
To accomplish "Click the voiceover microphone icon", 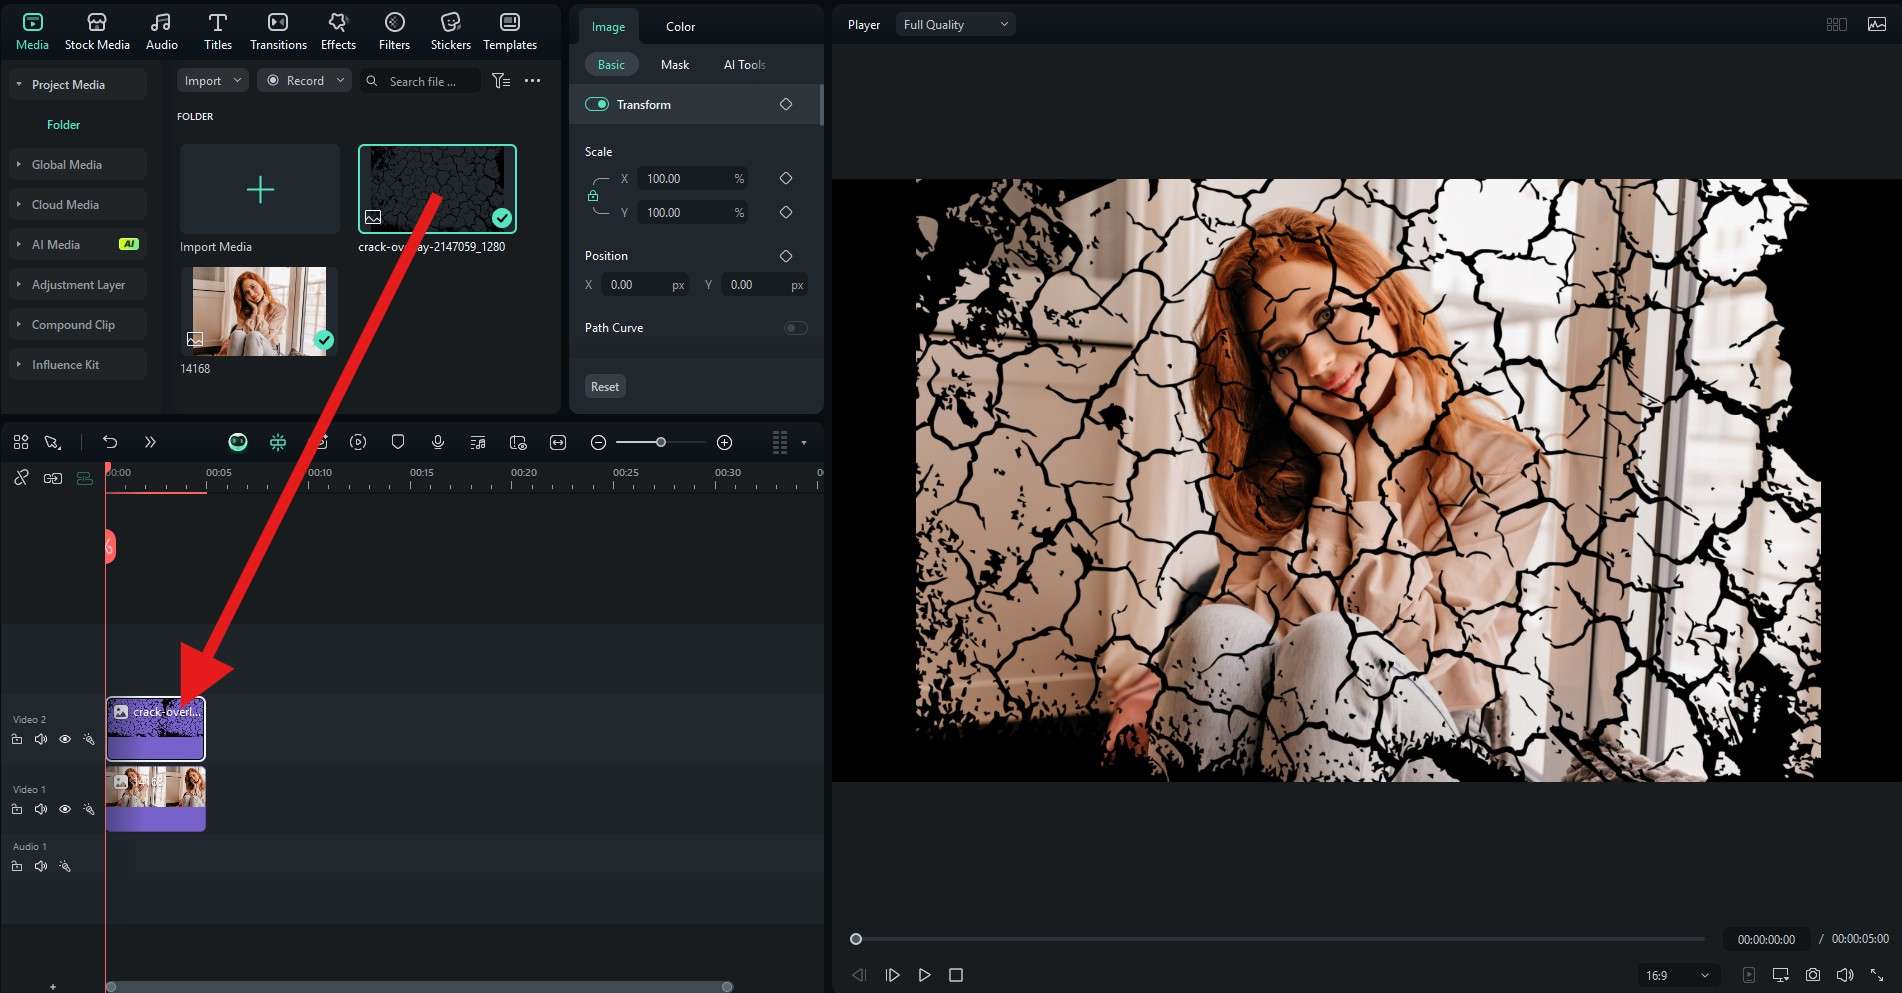I will [438, 442].
